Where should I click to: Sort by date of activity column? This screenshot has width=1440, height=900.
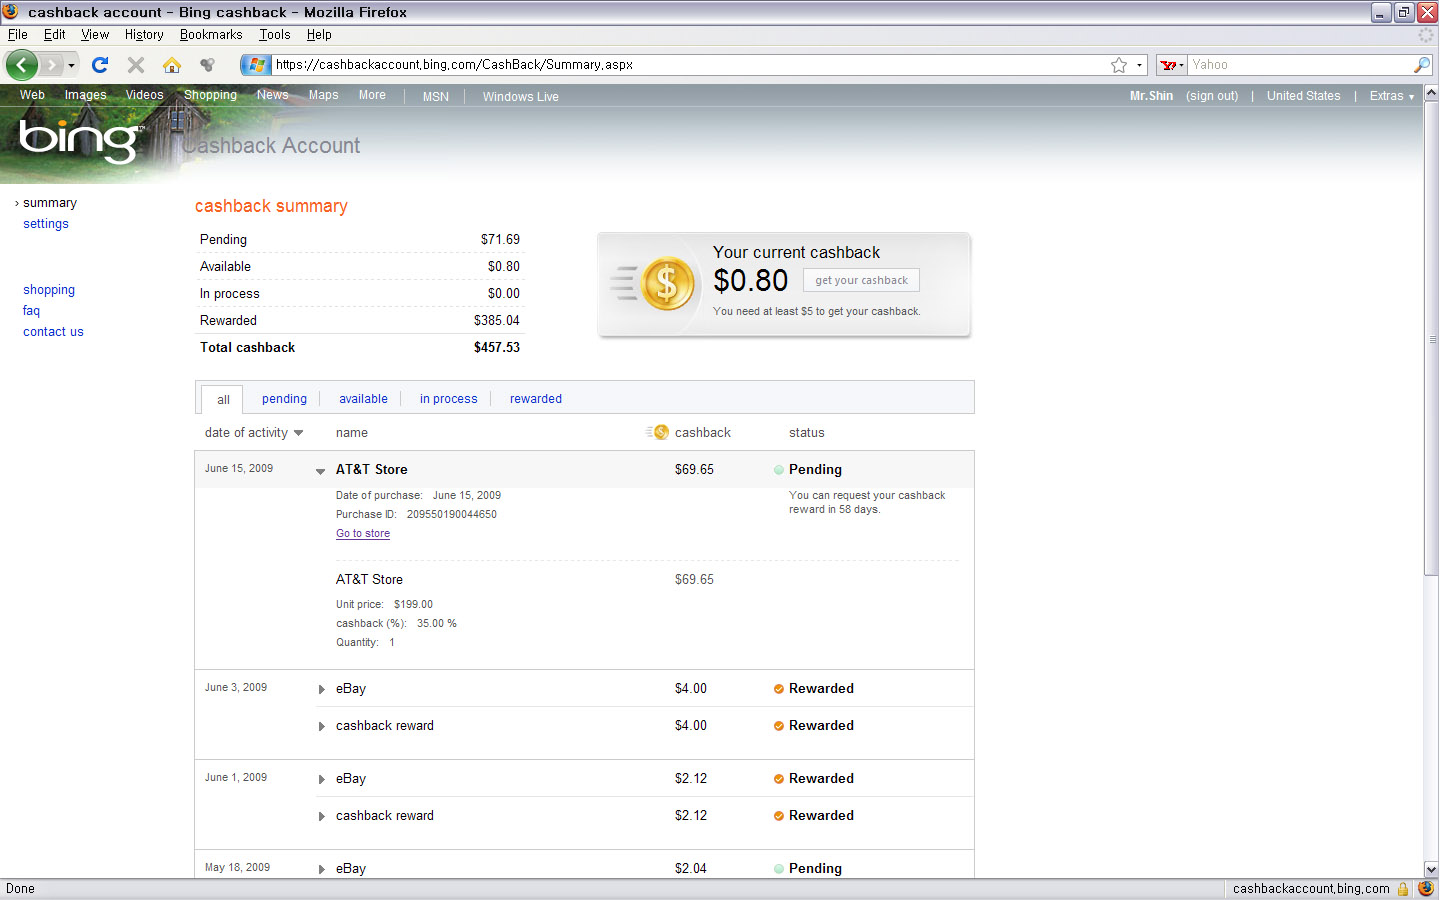click(x=254, y=433)
